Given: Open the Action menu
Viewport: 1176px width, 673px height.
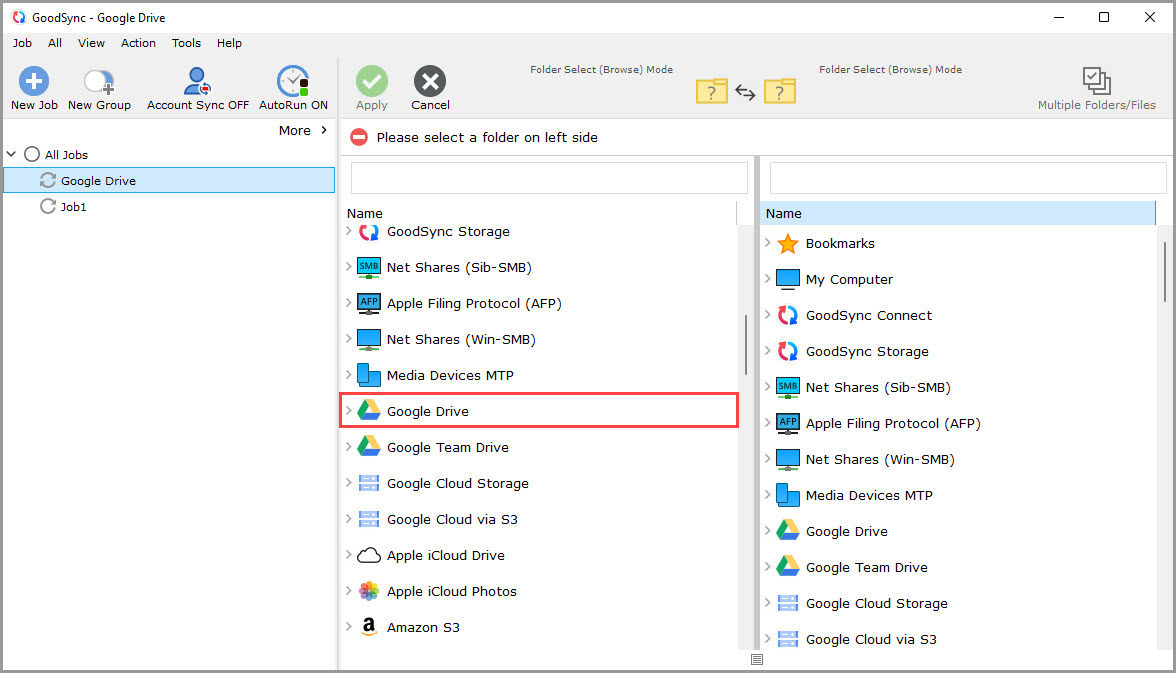Looking at the screenshot, I should pos(138,43).
